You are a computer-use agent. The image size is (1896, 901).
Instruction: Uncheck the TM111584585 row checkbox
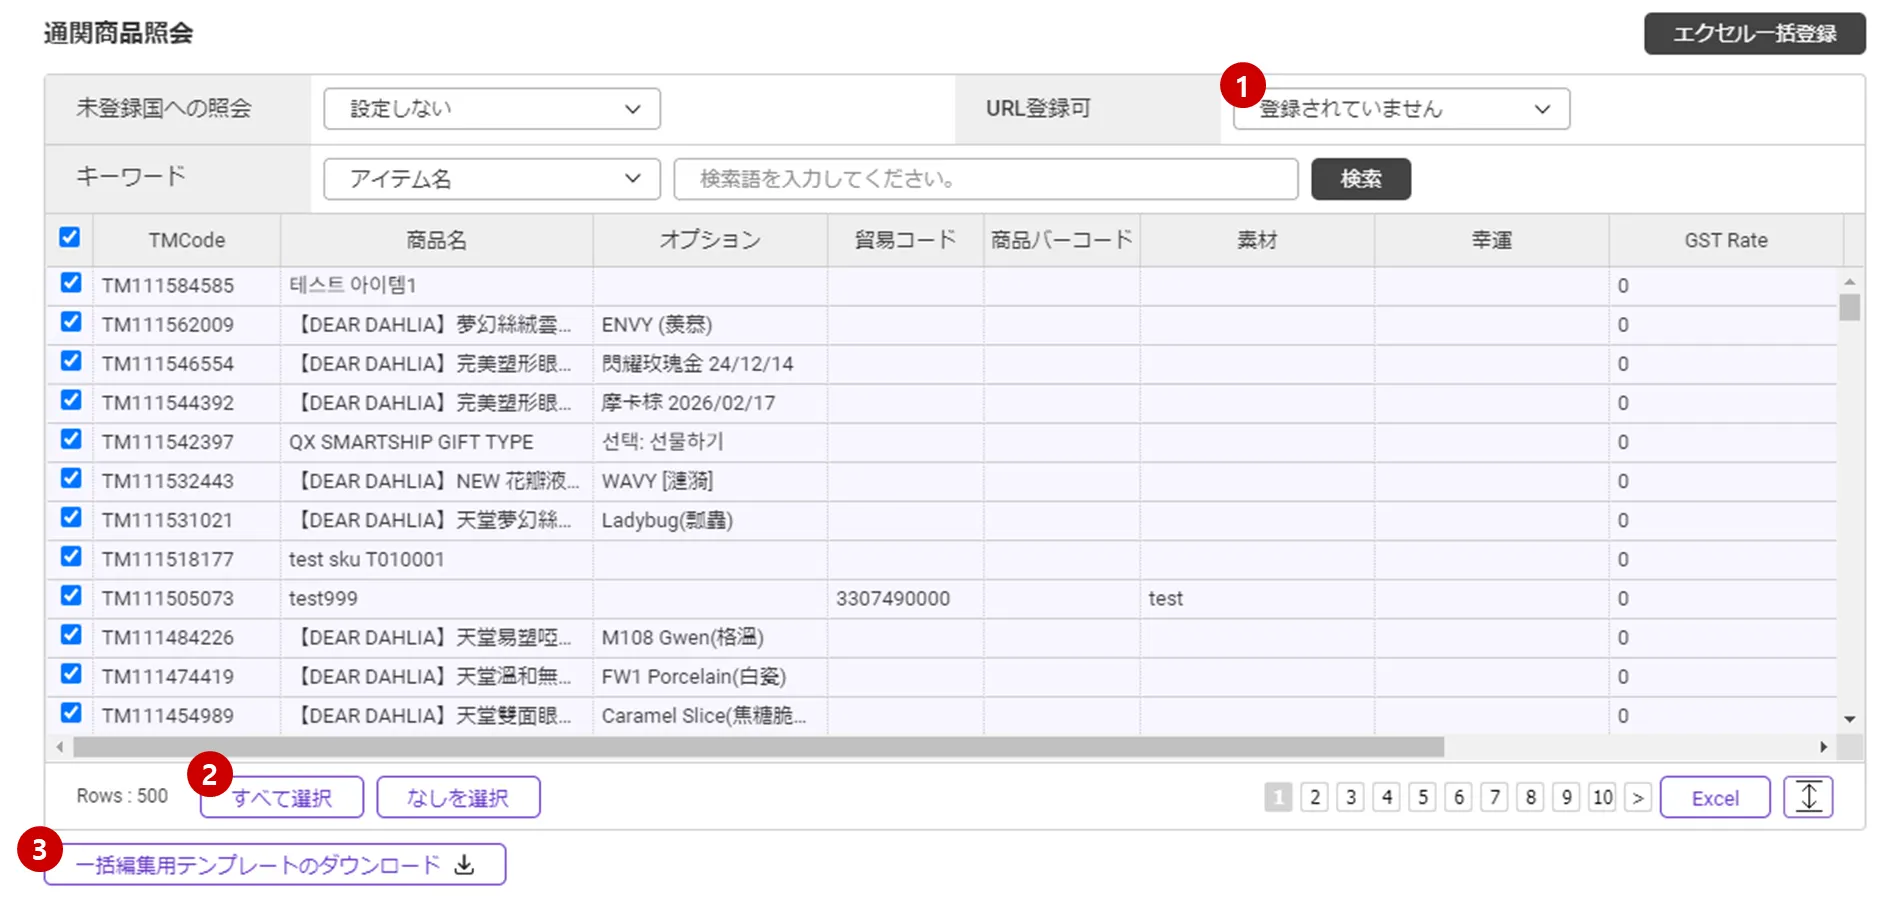tap(70, 283)
